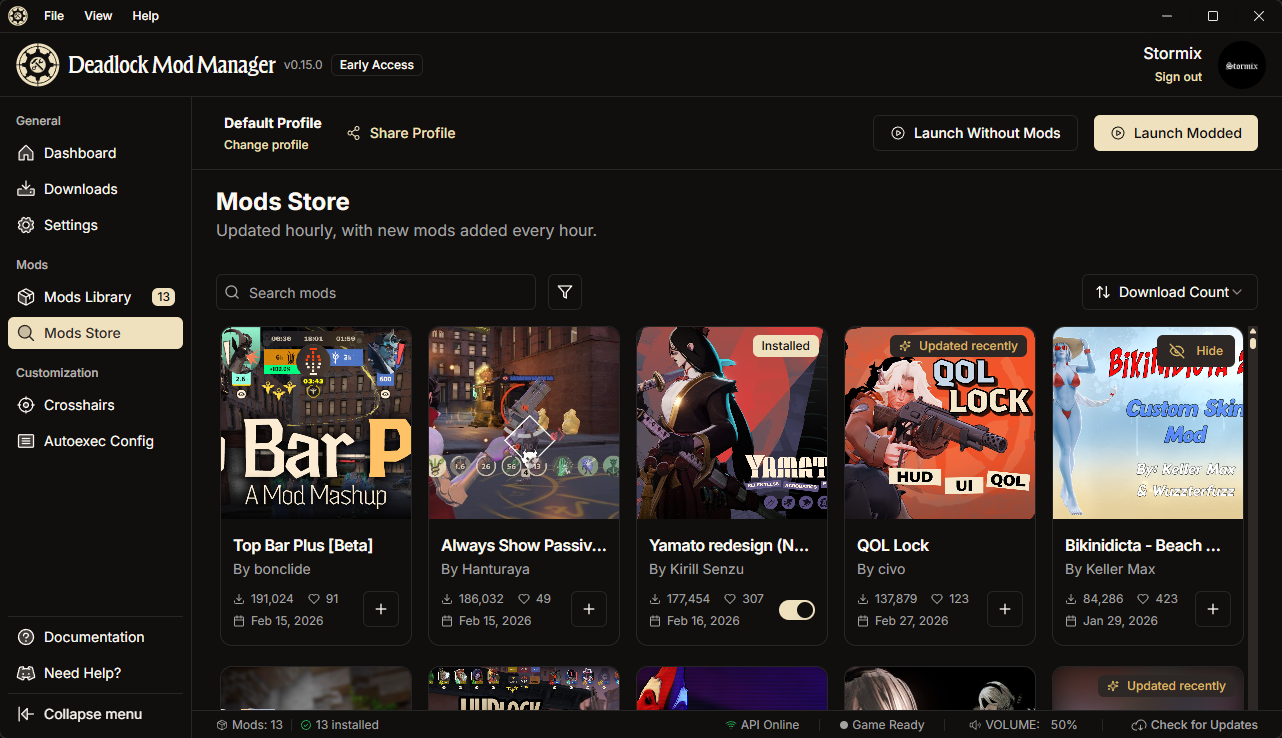The height and width of the screenshot is (738, 1282).
Task: Click inside the Search mods field
Action: (375, 292)
